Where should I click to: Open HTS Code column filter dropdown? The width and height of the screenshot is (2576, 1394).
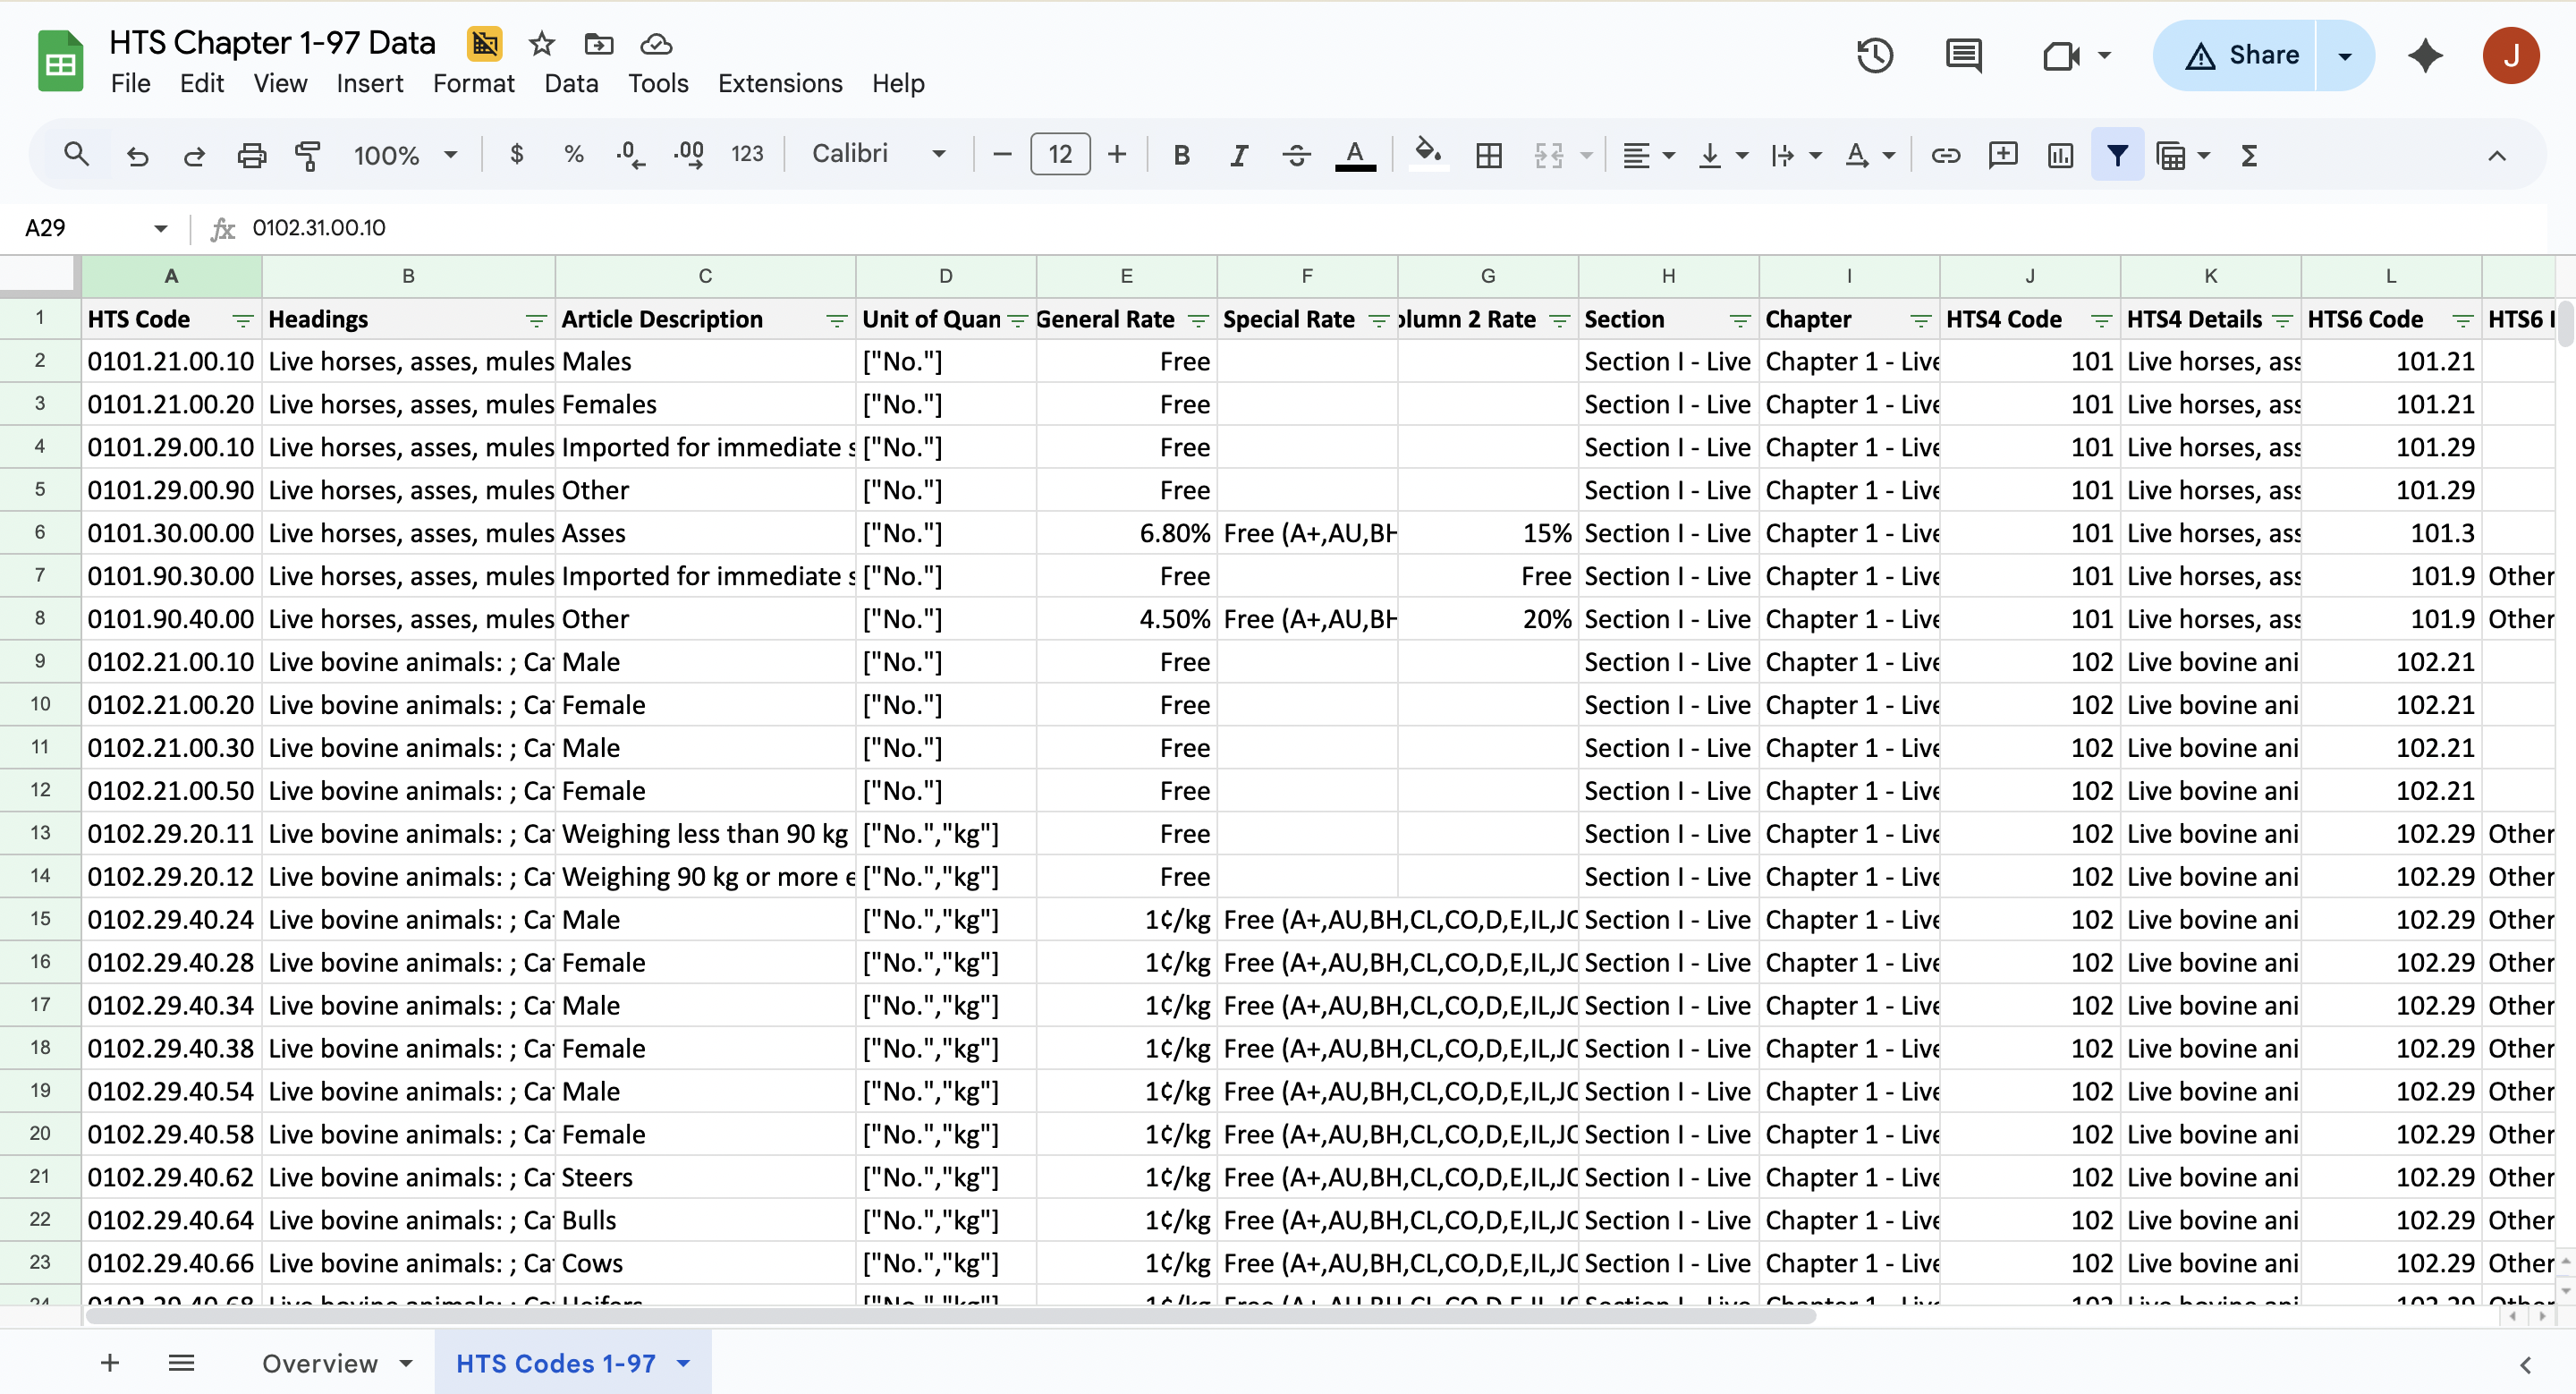(242, 320)
